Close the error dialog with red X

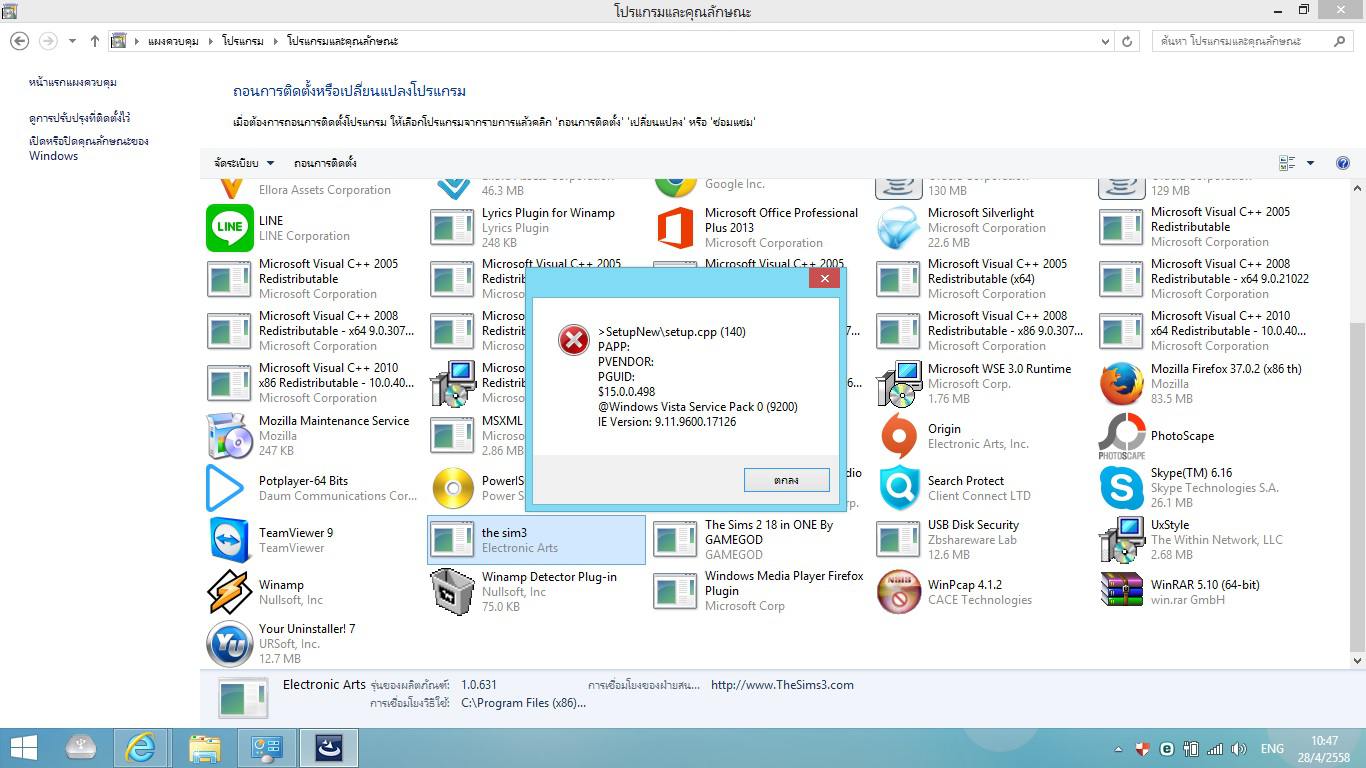(x=824, y=279)
